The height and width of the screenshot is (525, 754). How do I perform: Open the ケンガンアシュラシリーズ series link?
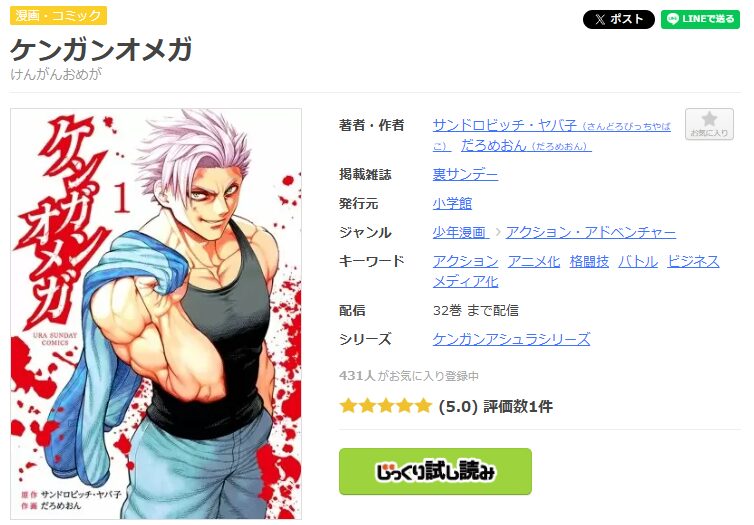[511, 339]
